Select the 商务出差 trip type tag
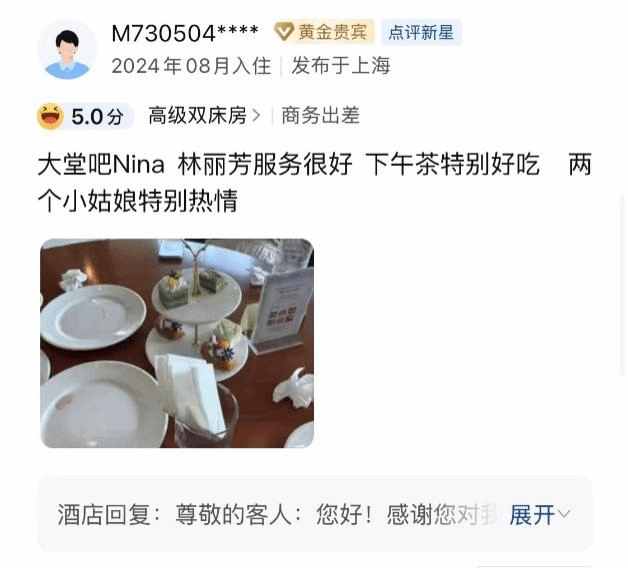The image size is (628, 568). point(320,116)
